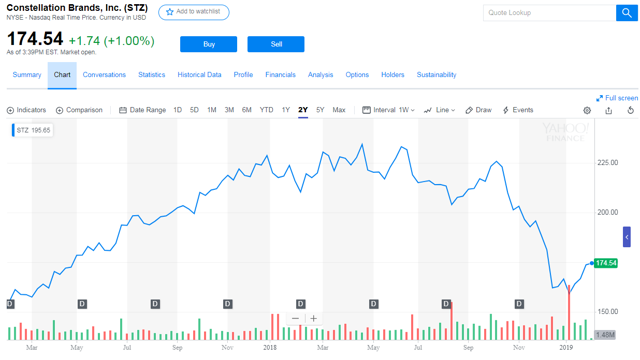The image size is (640, 360).
Task: Select the 5Y time range
Action: coord(320,110)
